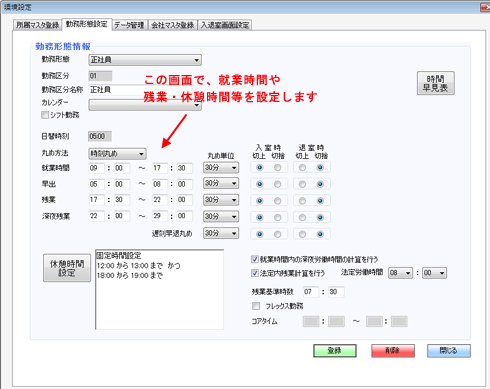
Task: Select the 固定時間設定 line in list
Action: (x=119, y=256)
